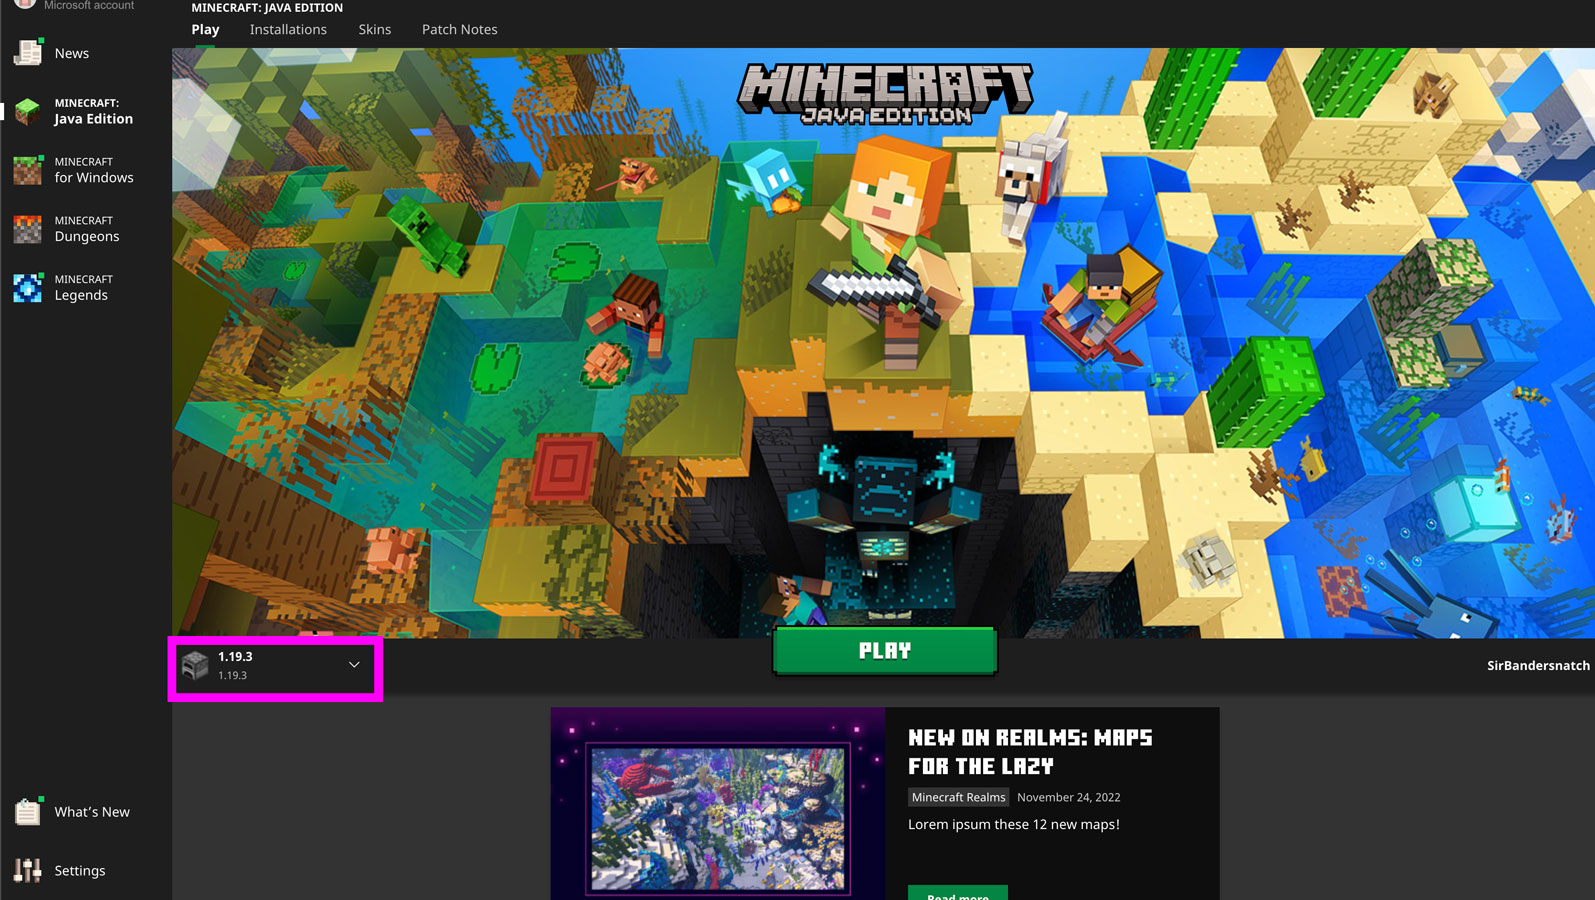1595x900 pixels.
Task: Click the November 24, 2022 date
Action: 1069,797
